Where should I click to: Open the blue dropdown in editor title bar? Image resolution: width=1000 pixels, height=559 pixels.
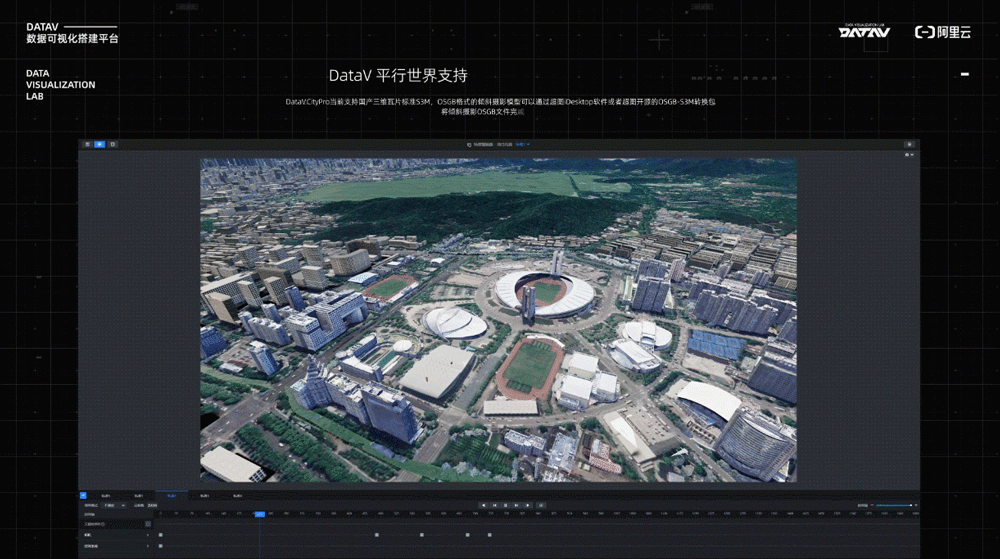523,144
